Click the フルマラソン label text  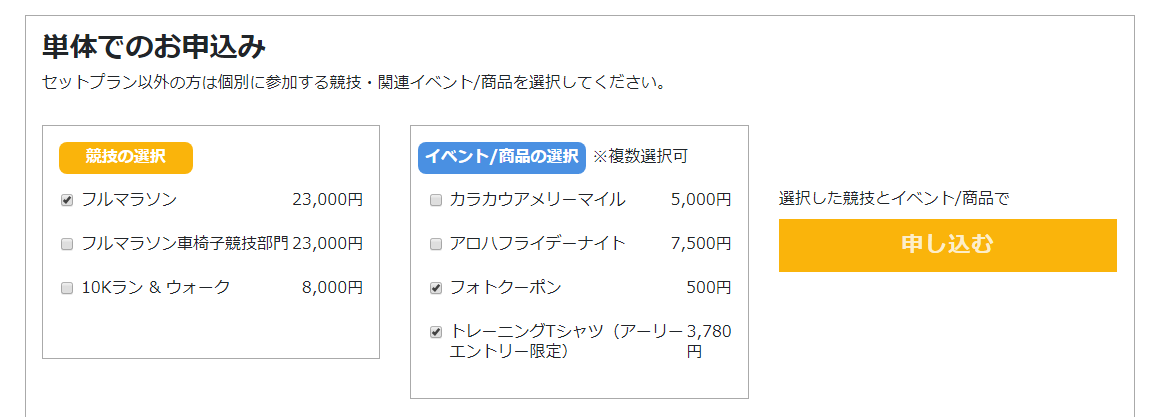(129, 200)
